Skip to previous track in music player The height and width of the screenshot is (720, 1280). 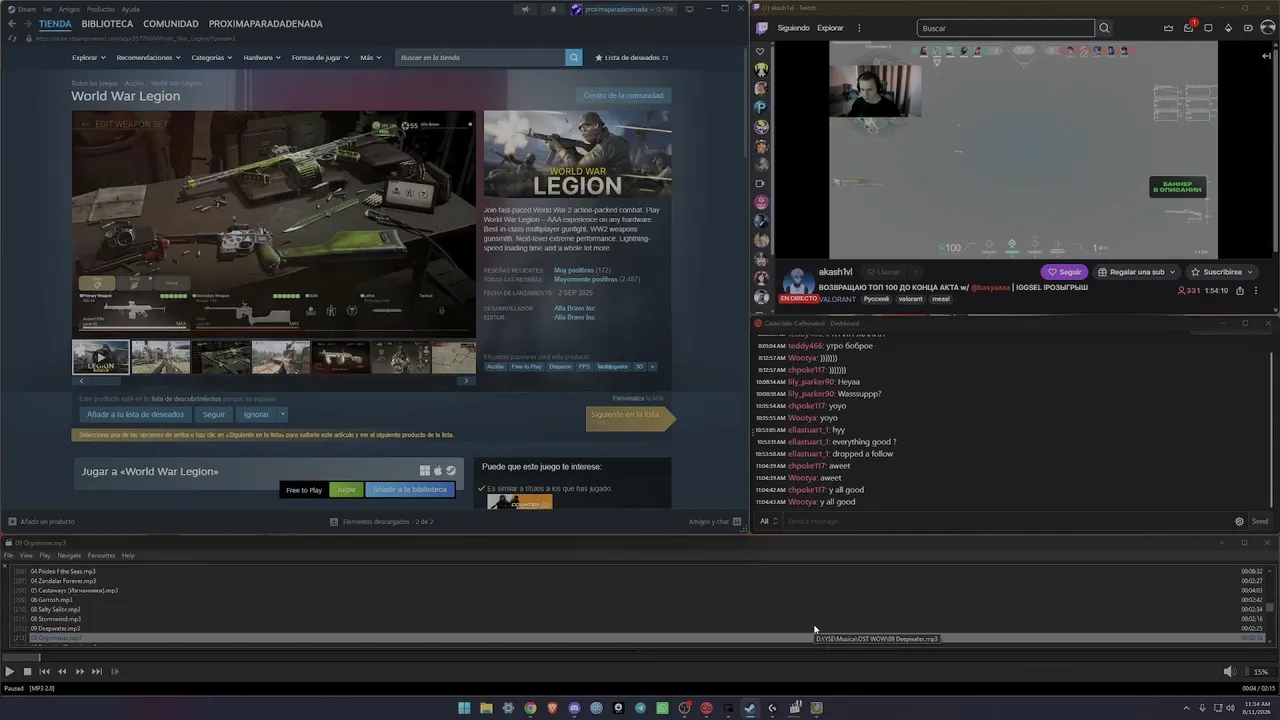pyautogui.click(x=44, y=672)
